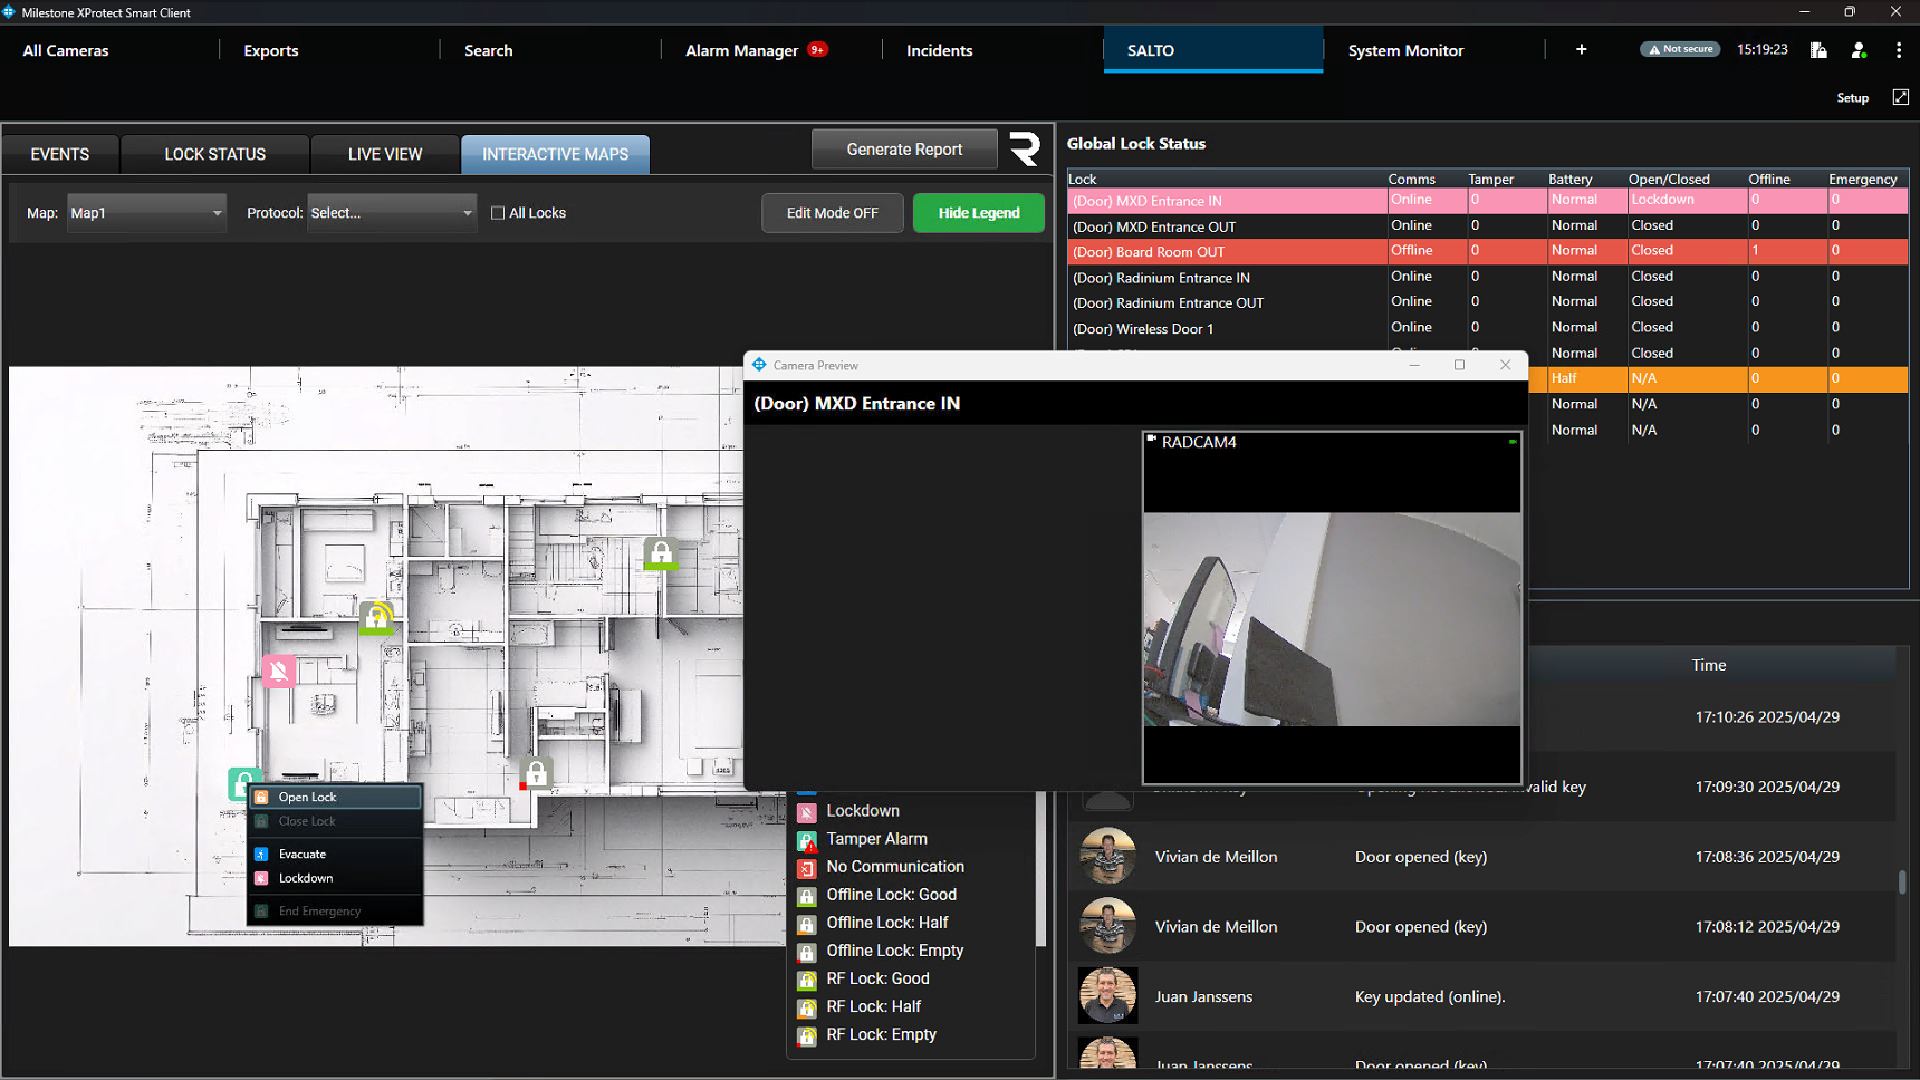
Task: Click the Open Lock icon in context menu
Action: click(x=261, y=797)
